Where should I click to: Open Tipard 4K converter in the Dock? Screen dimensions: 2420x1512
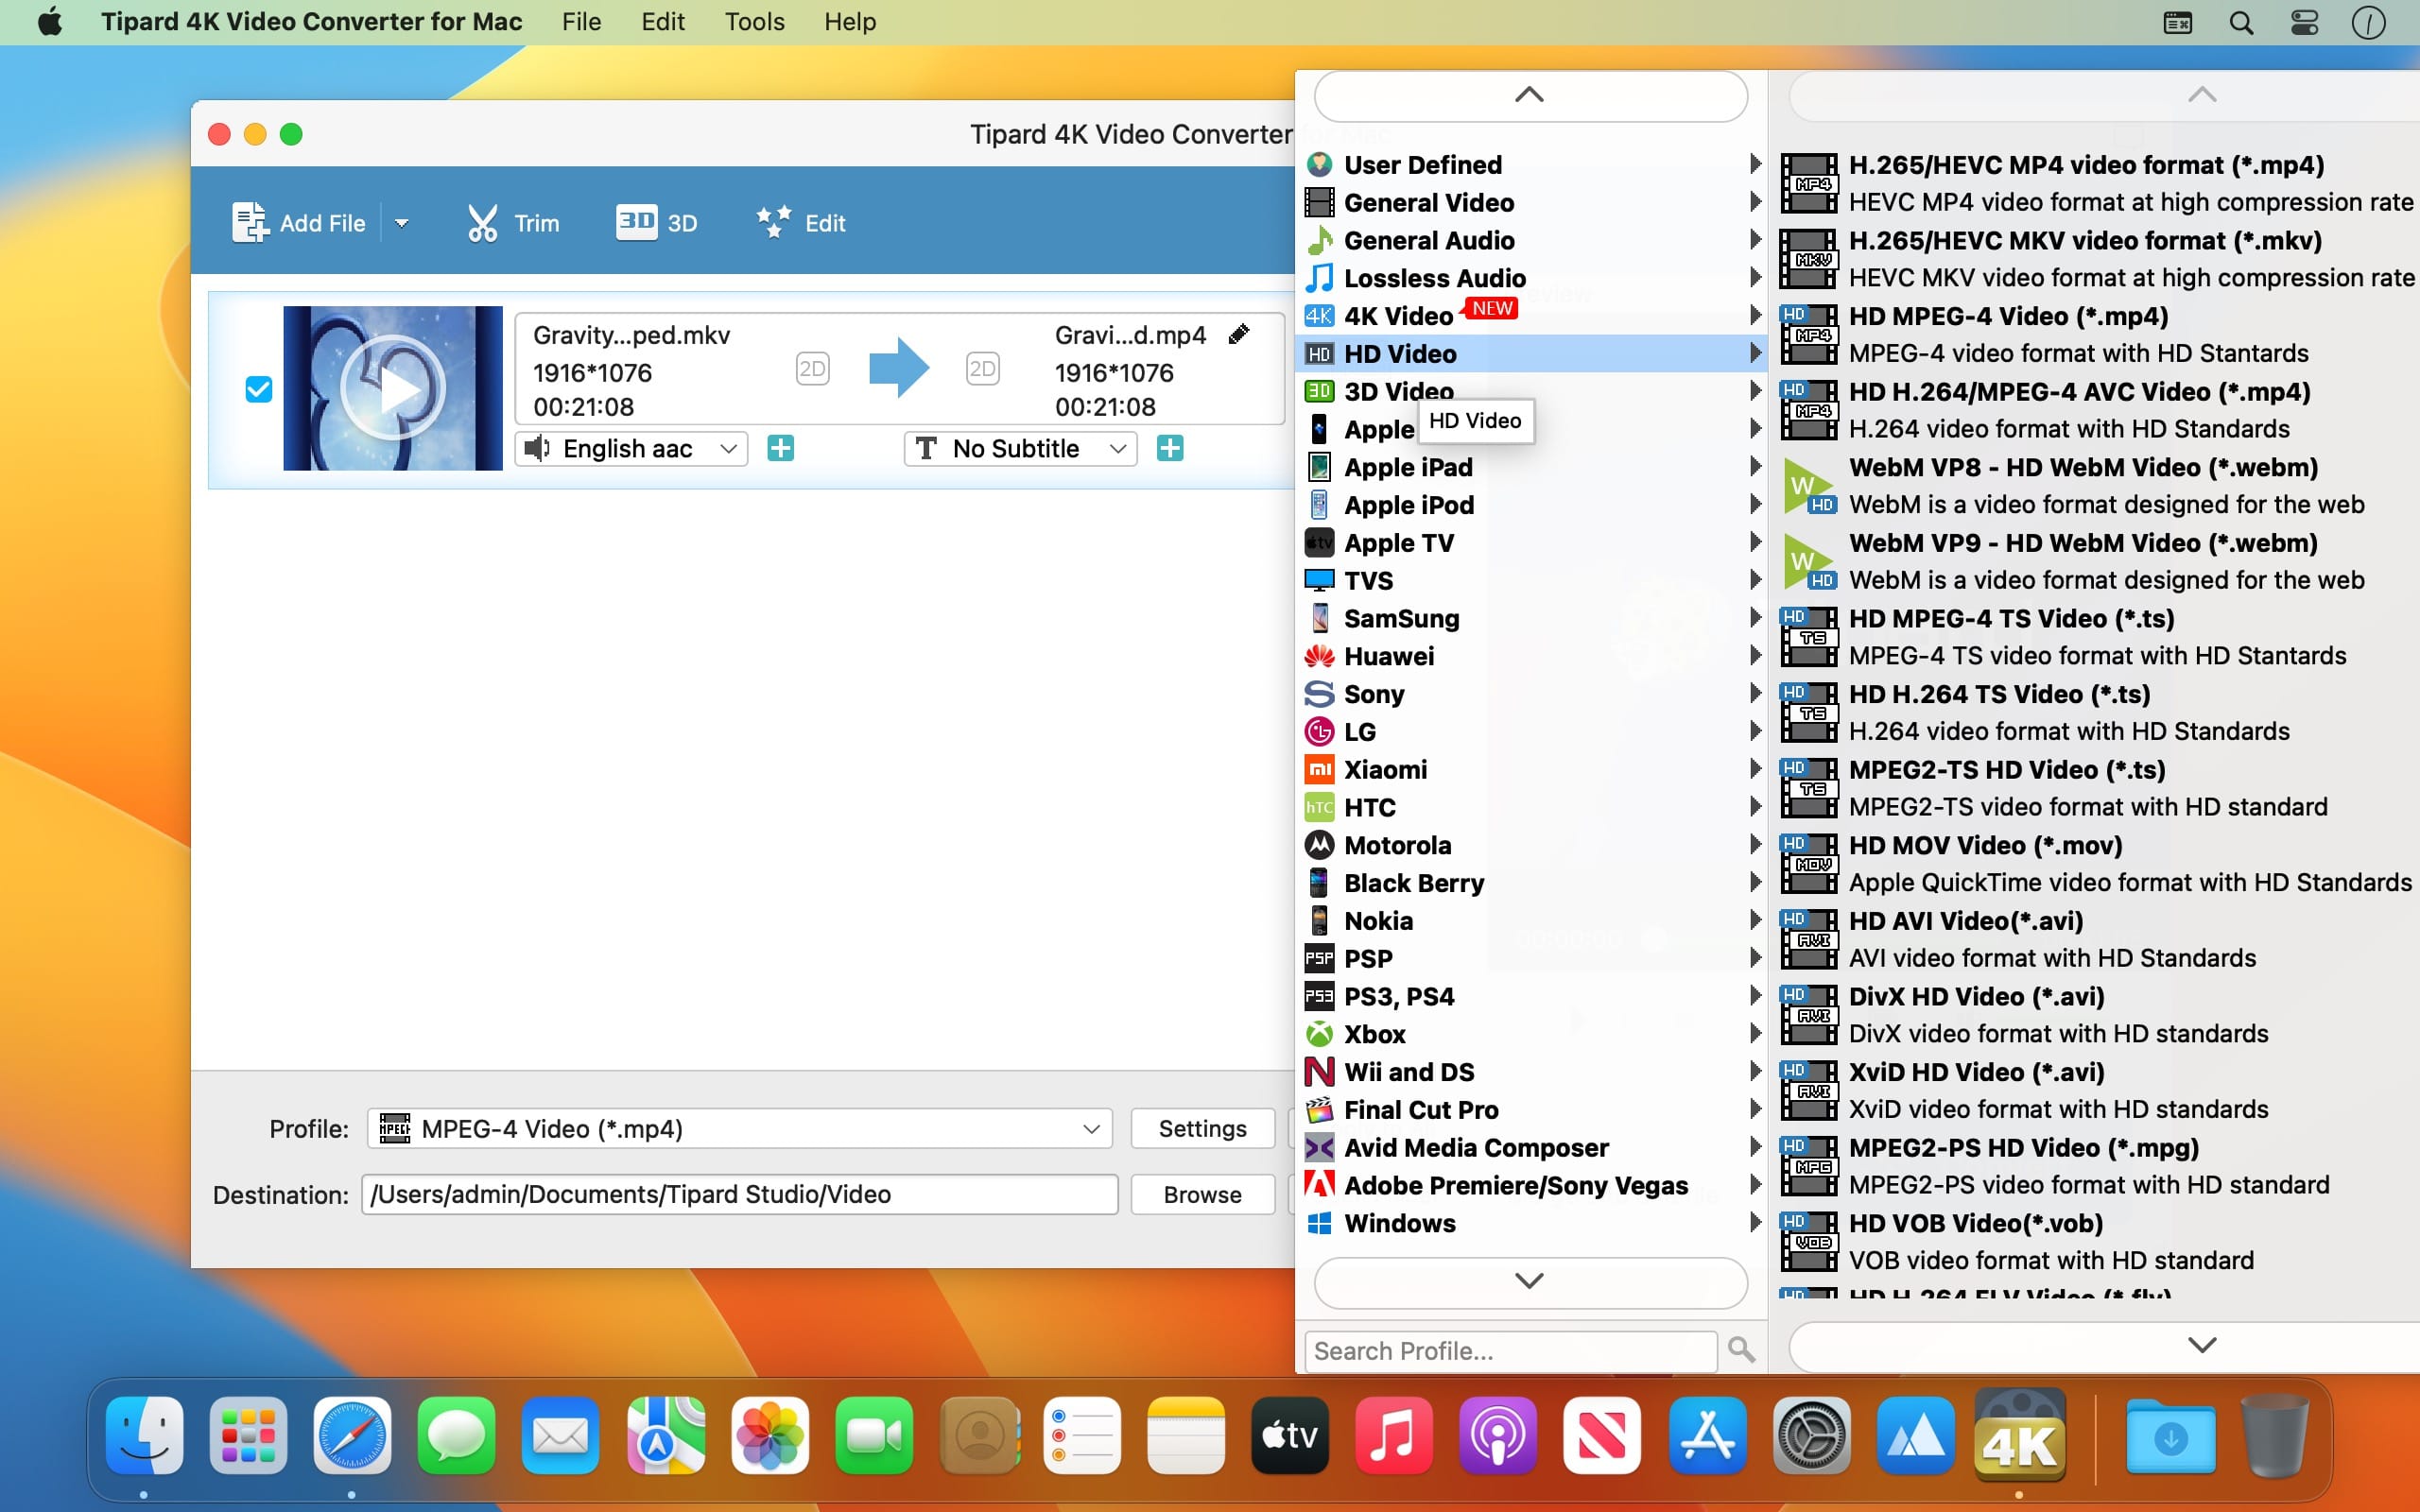(x=2019, y=1436)
